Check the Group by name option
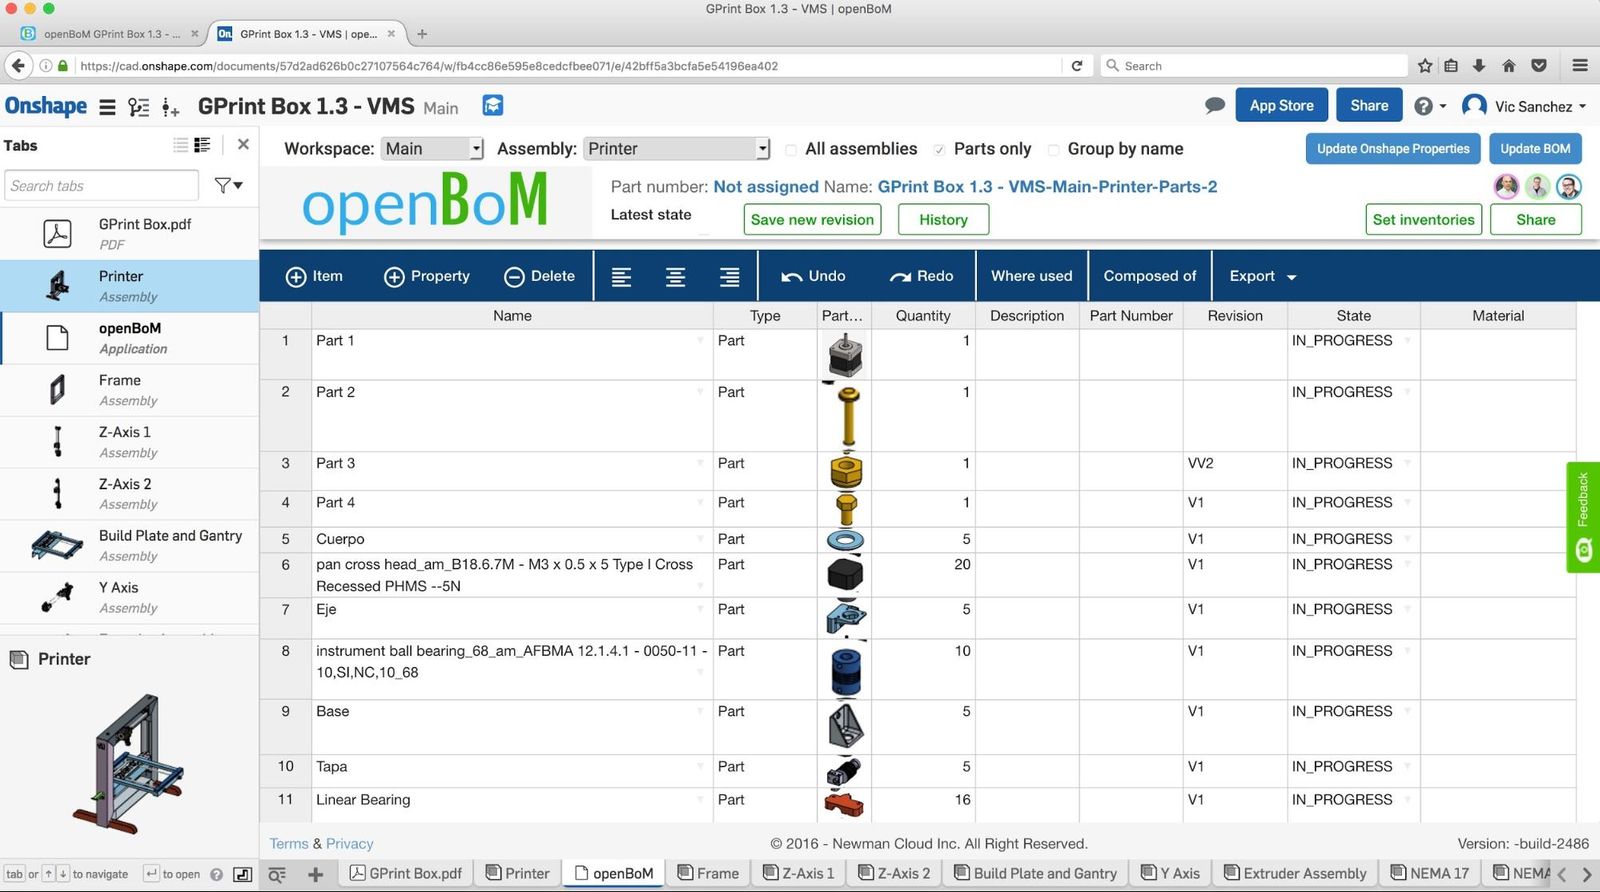The height and width of the screenshot is (892, 1600). [1053, 150]
